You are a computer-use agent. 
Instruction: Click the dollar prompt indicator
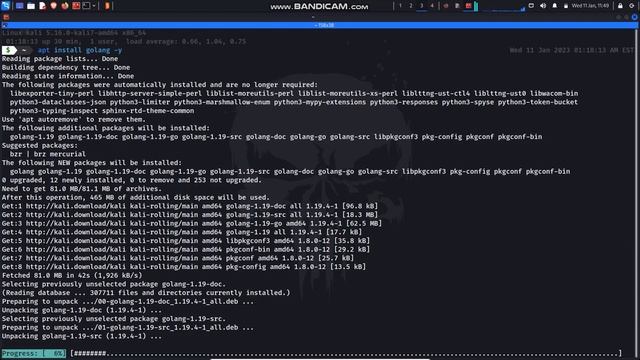(x=8, y=50)
